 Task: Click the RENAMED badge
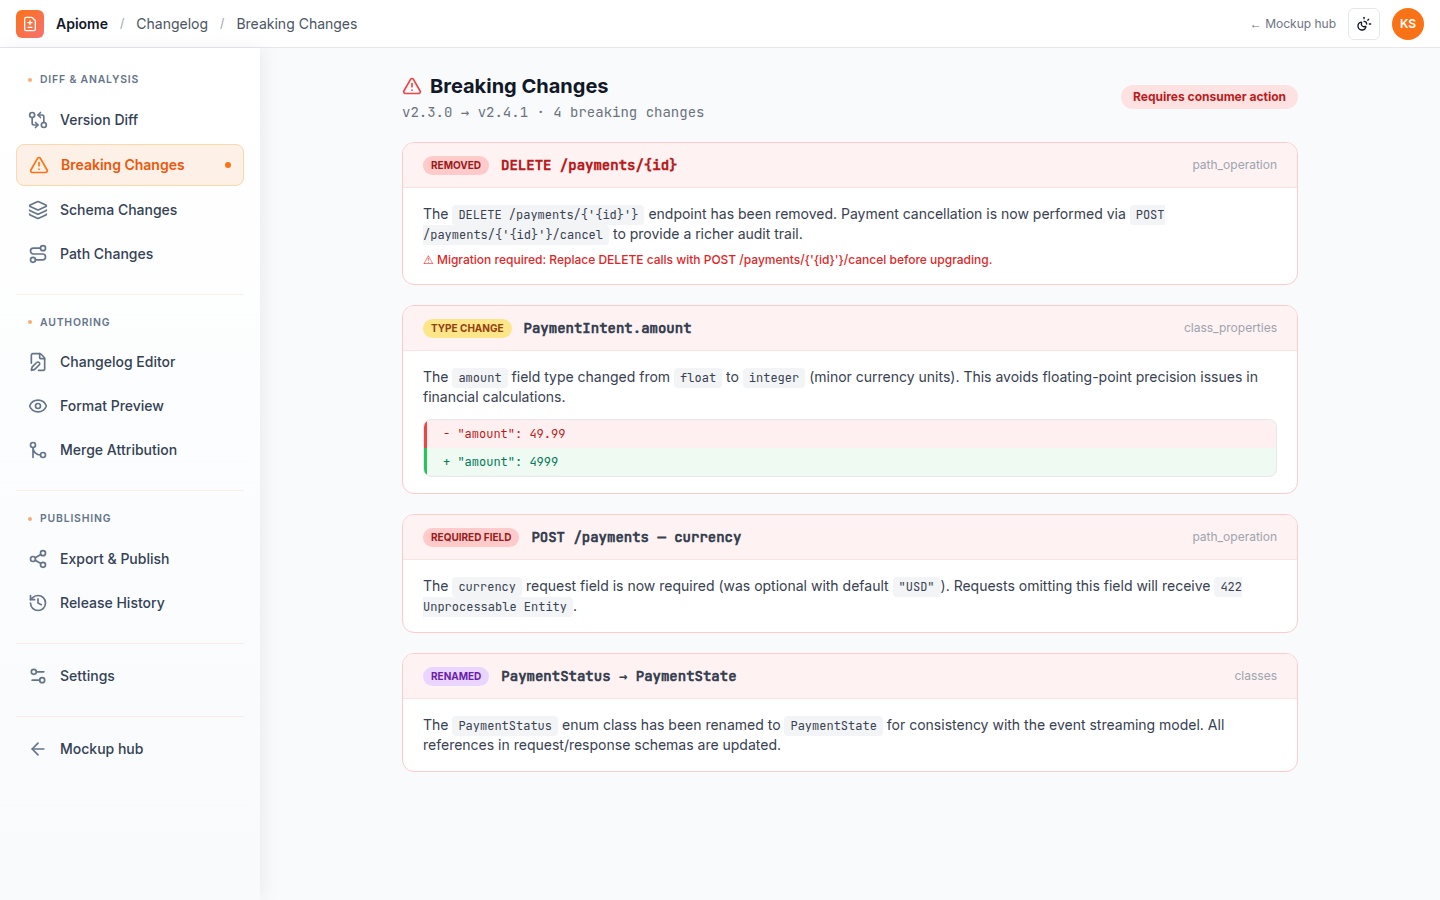pyautogui.click(x=456, y=676)
